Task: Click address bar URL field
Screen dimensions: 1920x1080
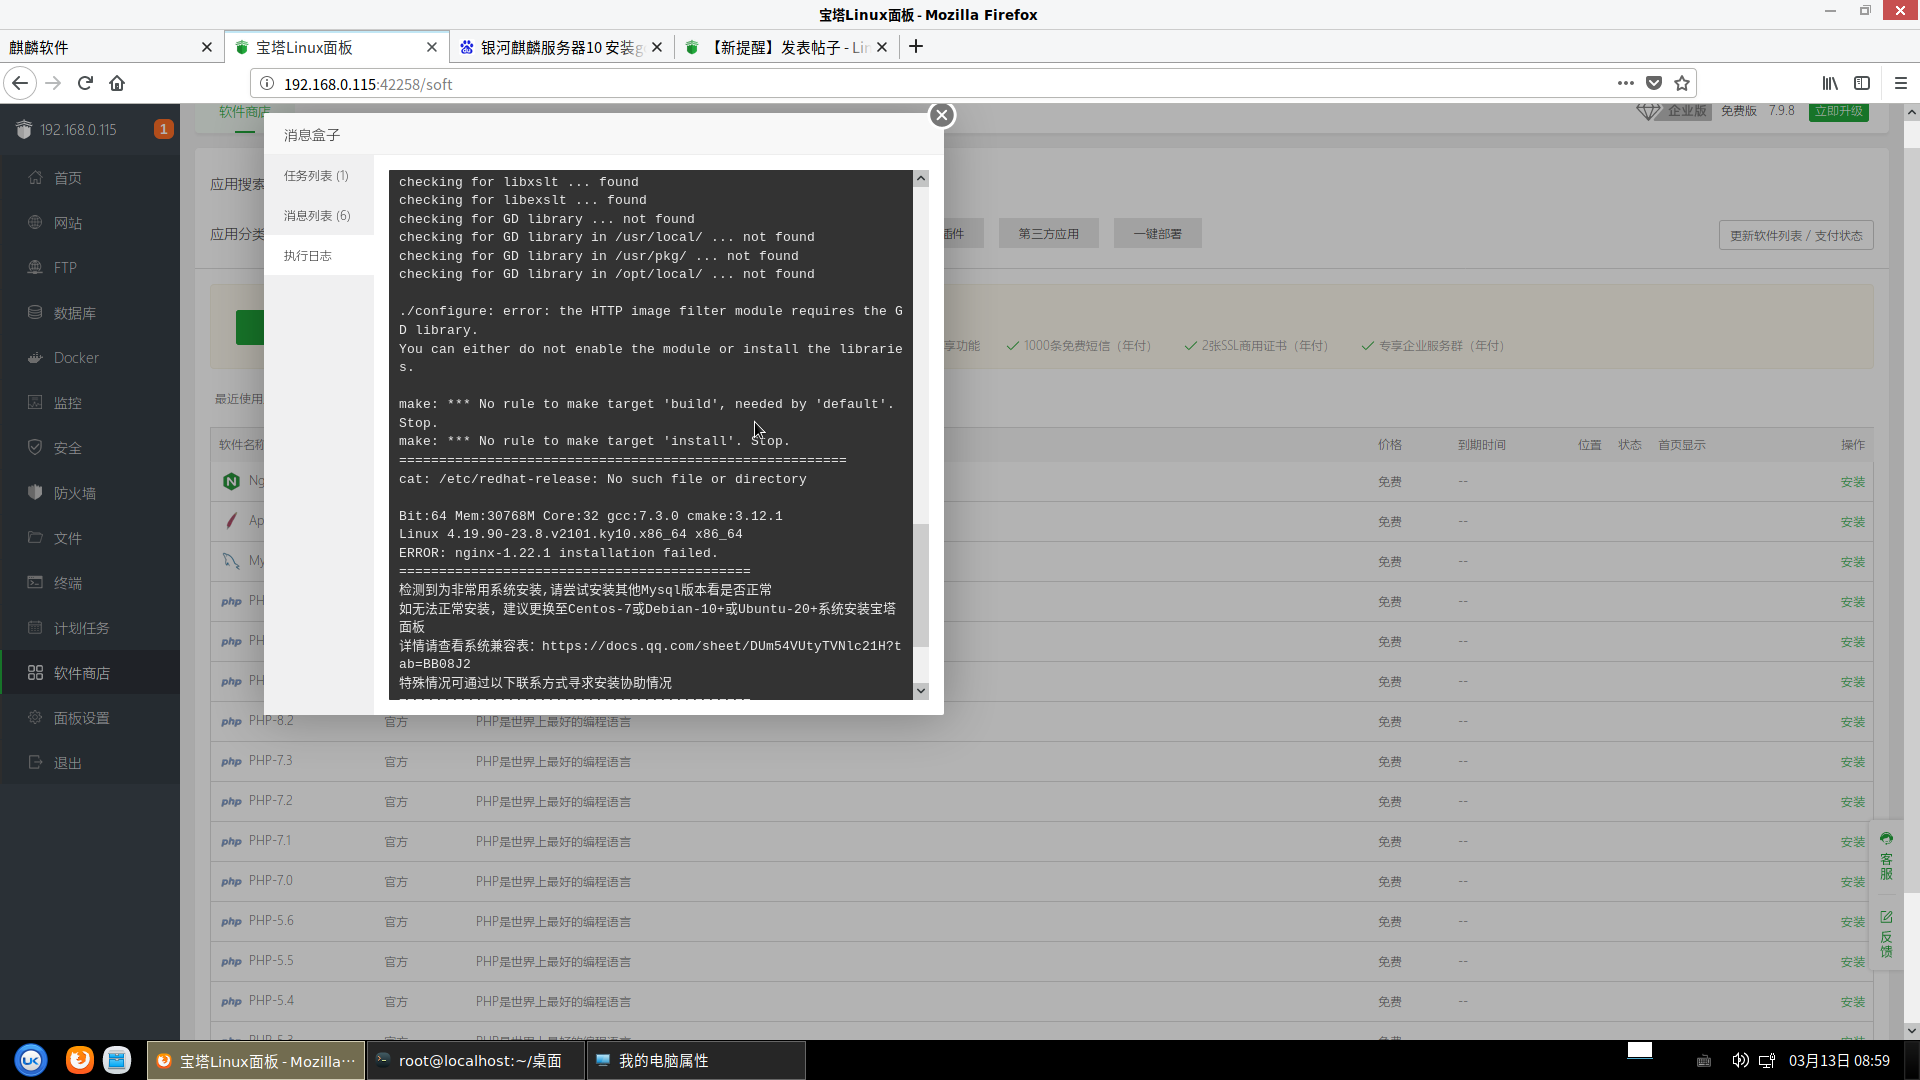Action: (x=940, y=84)
